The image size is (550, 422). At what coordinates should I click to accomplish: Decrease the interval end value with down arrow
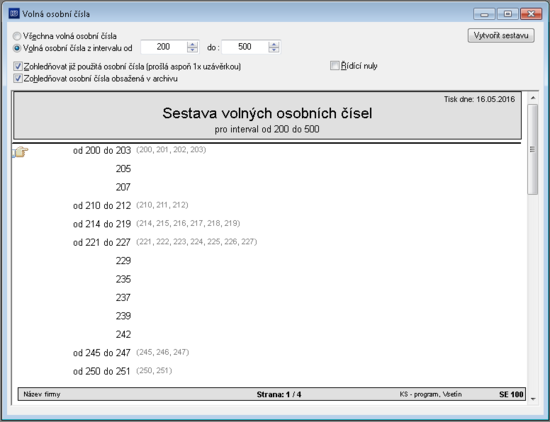point(274,50)
